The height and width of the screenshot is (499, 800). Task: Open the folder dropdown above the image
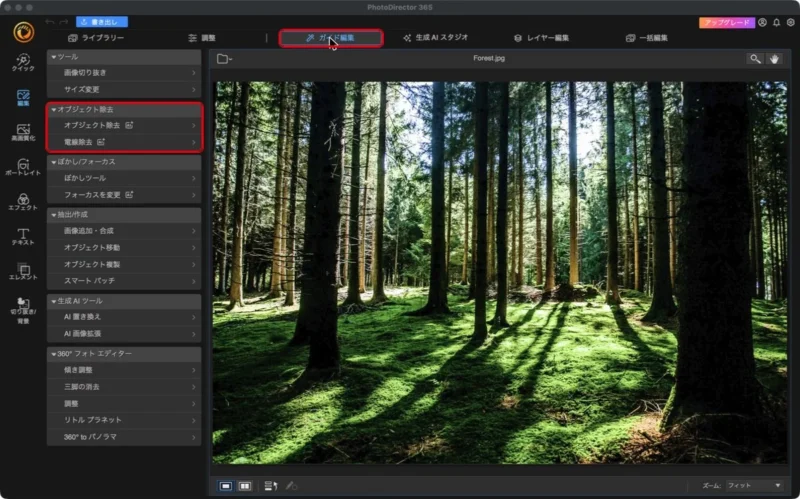pos(224,59)
